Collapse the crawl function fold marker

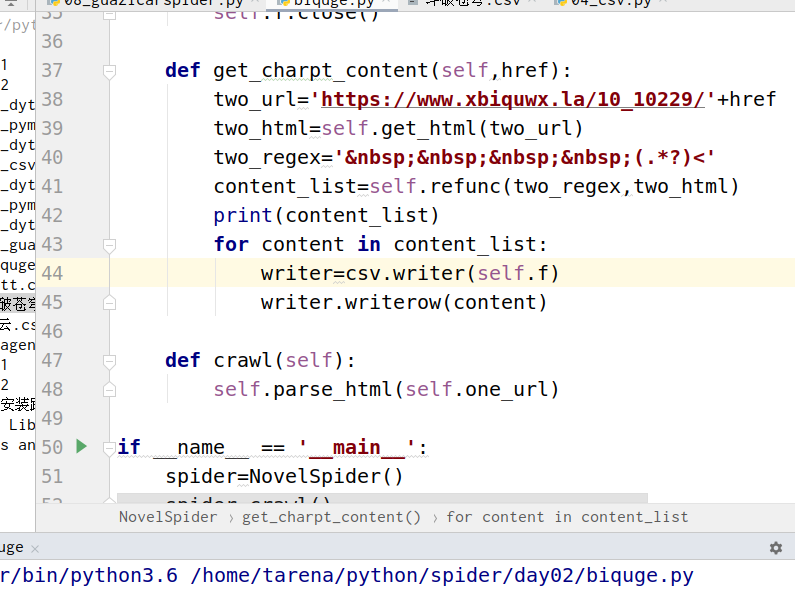tap(109, 360)
